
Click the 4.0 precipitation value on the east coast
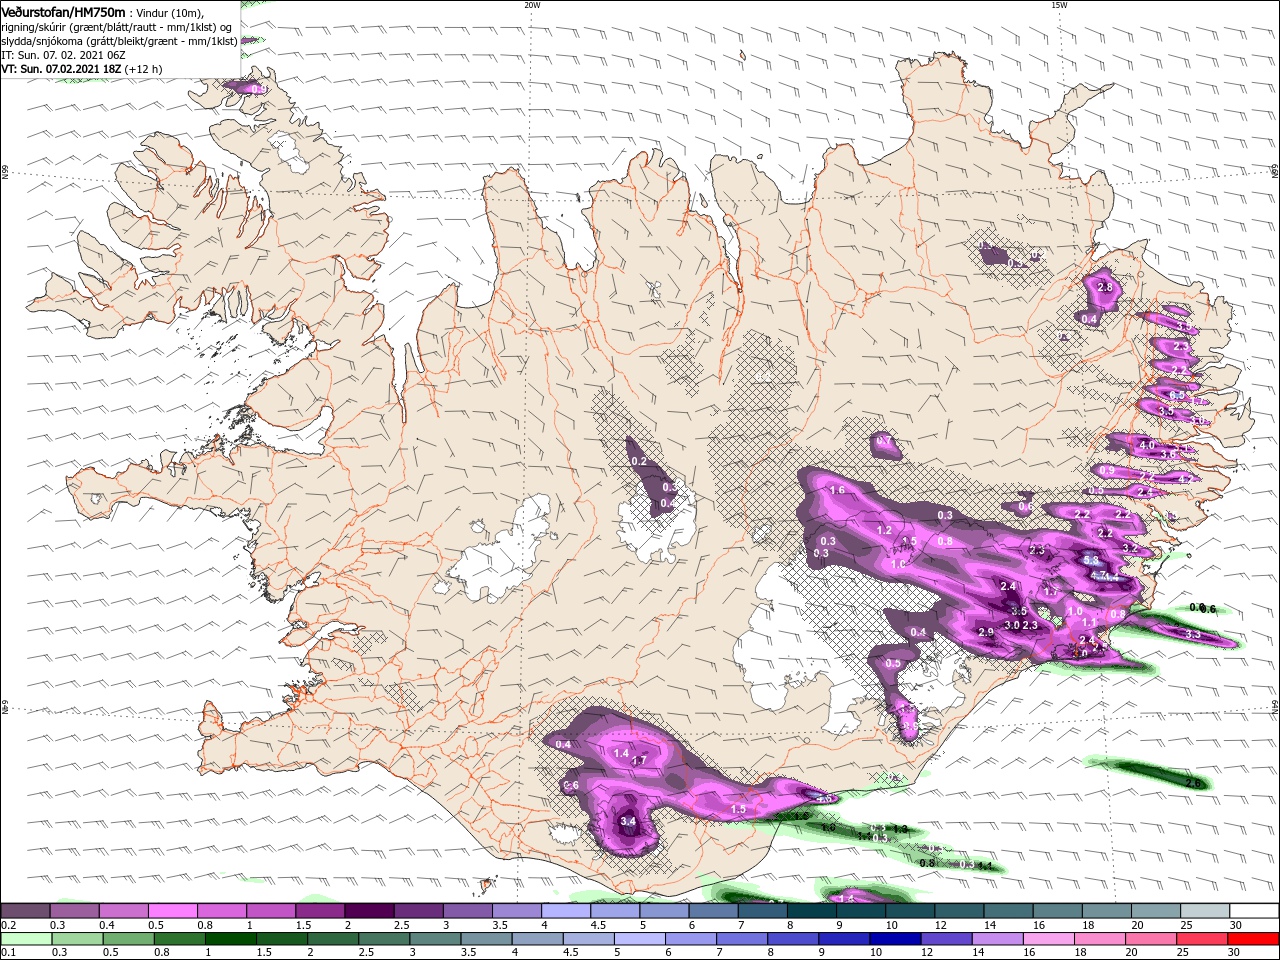(x=1147, y=445)
